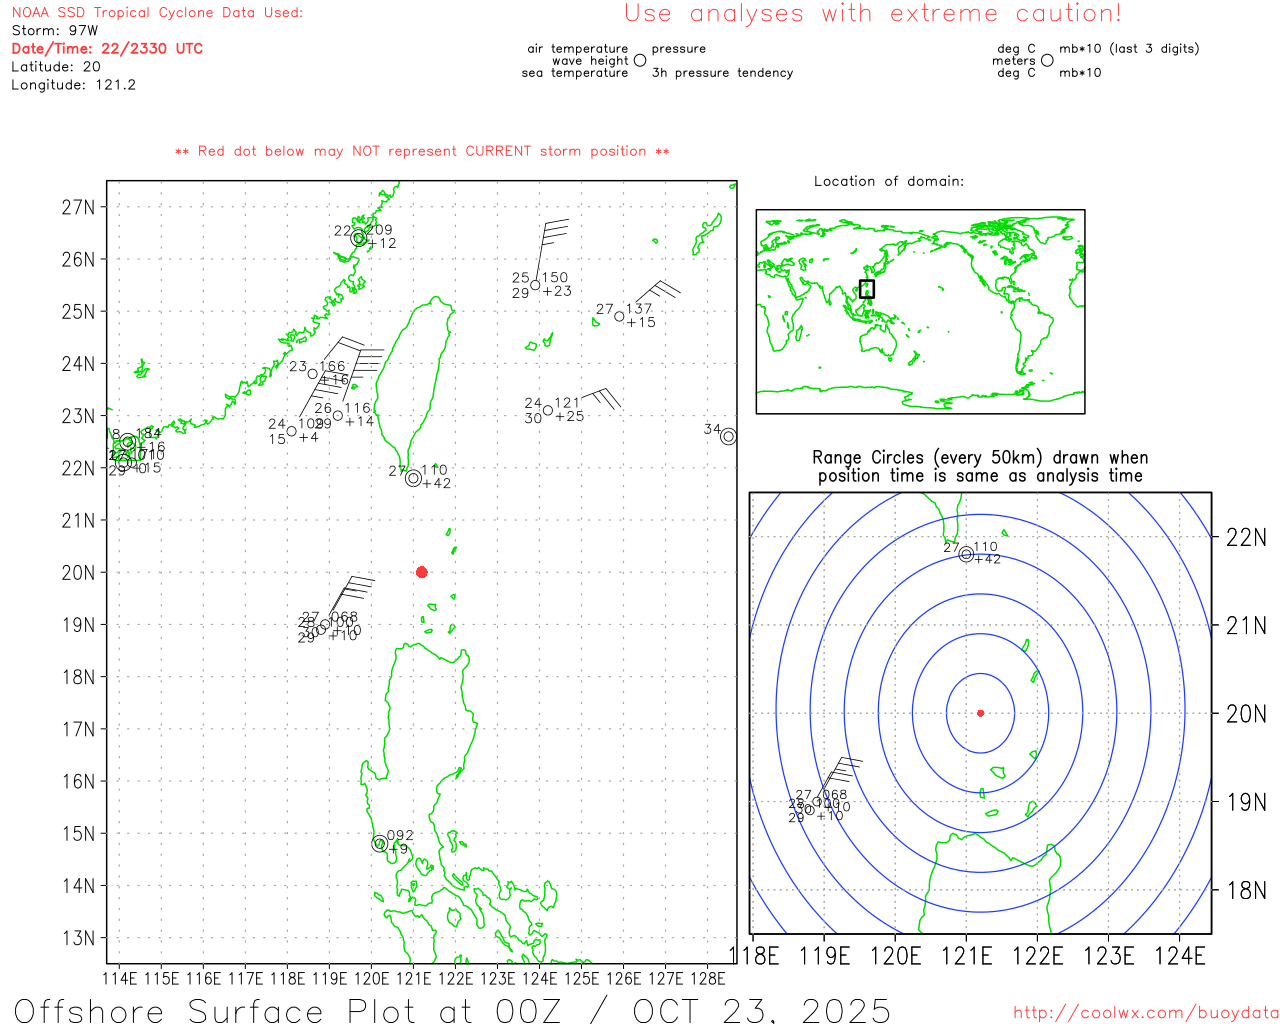Click the wind barb at the 150 station
The height and width of the screenshot is (1024, 1280).
click(x=552, y=250)
